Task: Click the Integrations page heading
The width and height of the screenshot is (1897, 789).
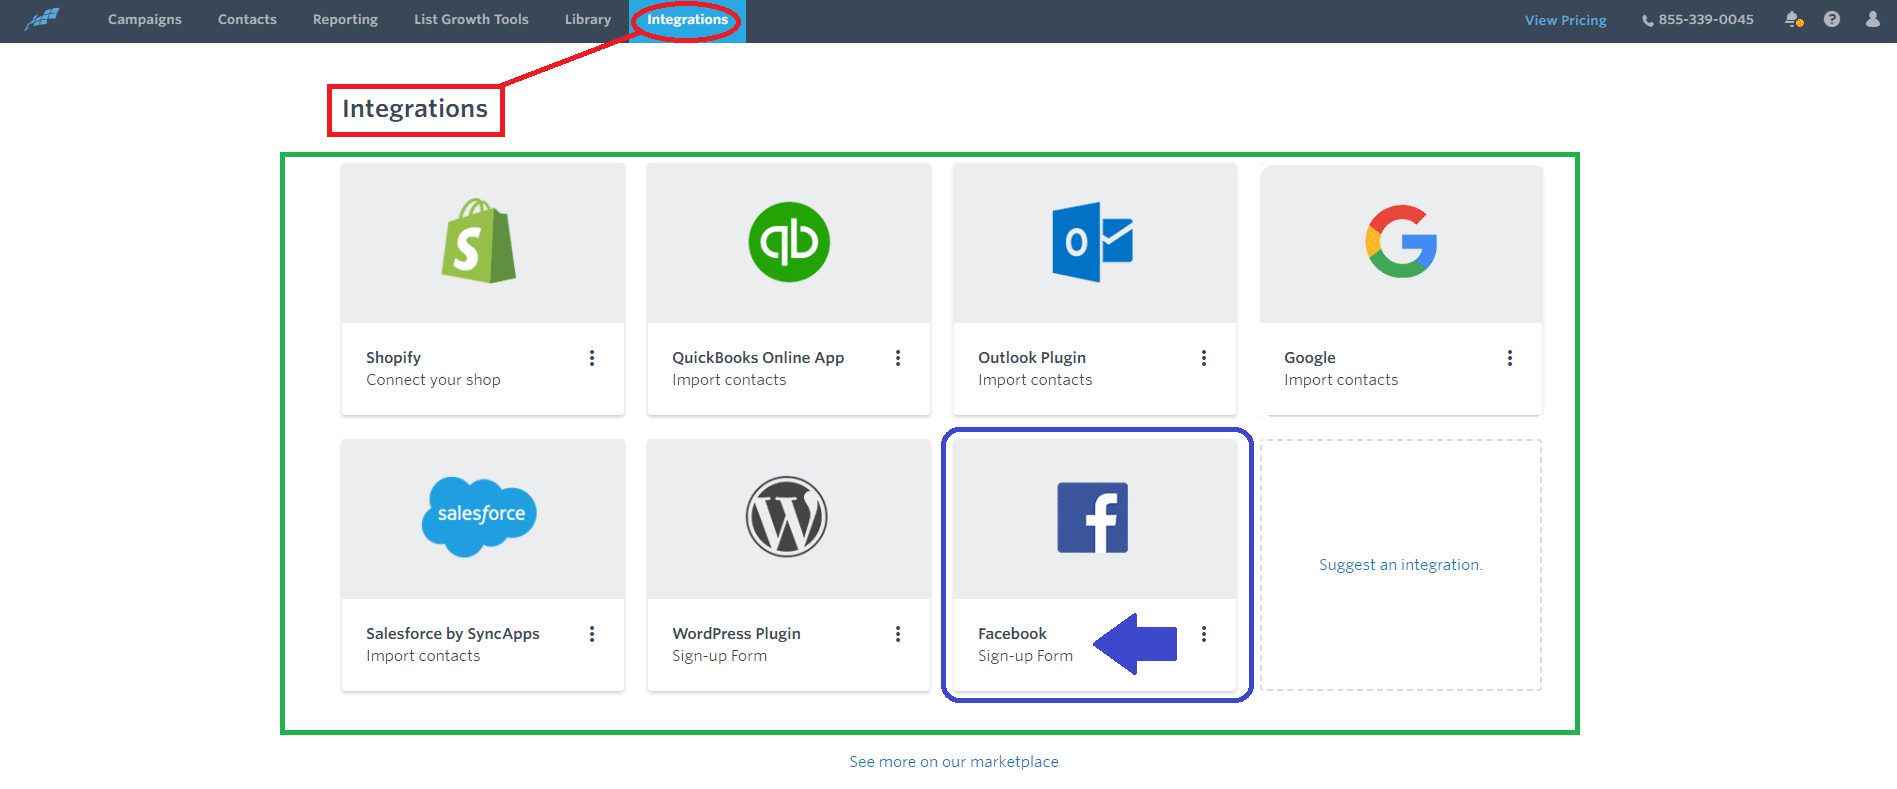Action: [415, 109]
